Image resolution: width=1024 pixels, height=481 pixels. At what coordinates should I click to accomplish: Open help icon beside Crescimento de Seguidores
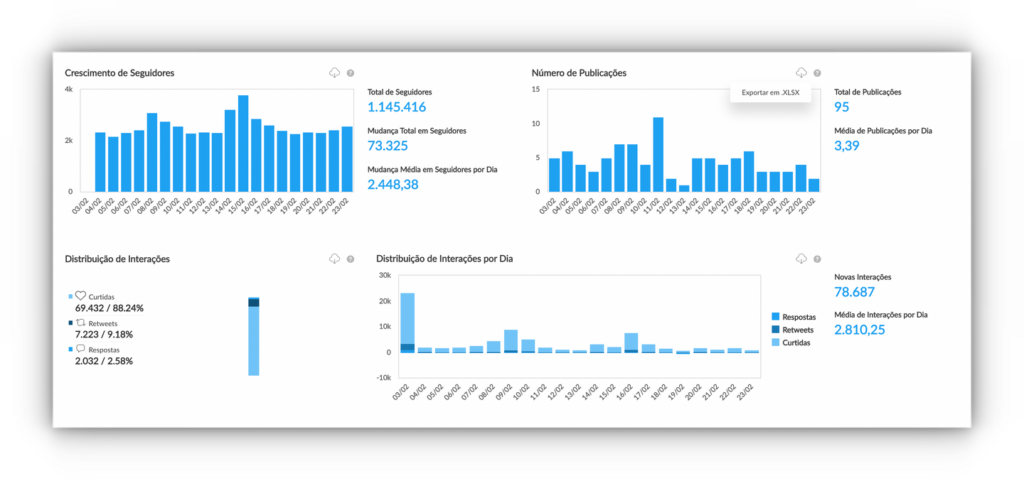click(350, 73)
